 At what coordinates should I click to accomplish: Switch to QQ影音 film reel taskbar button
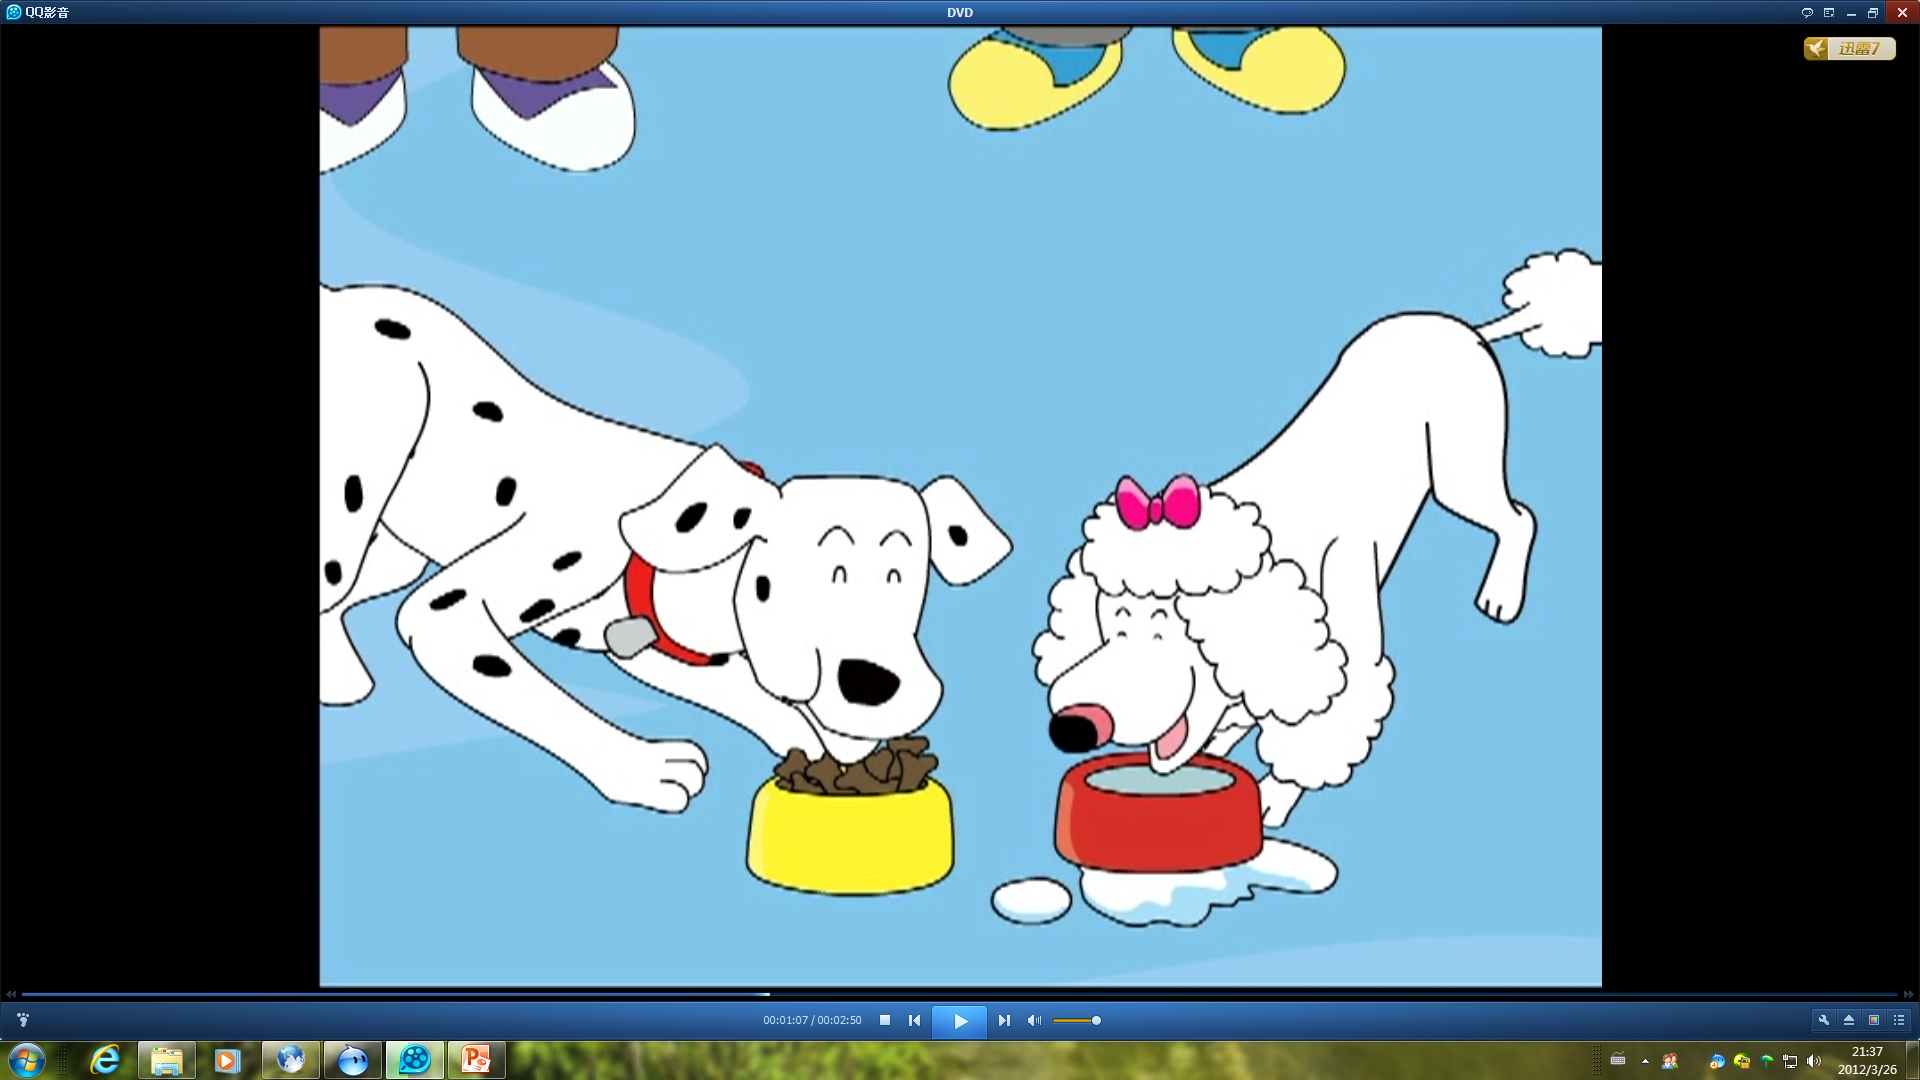(x=415, y=1060)
